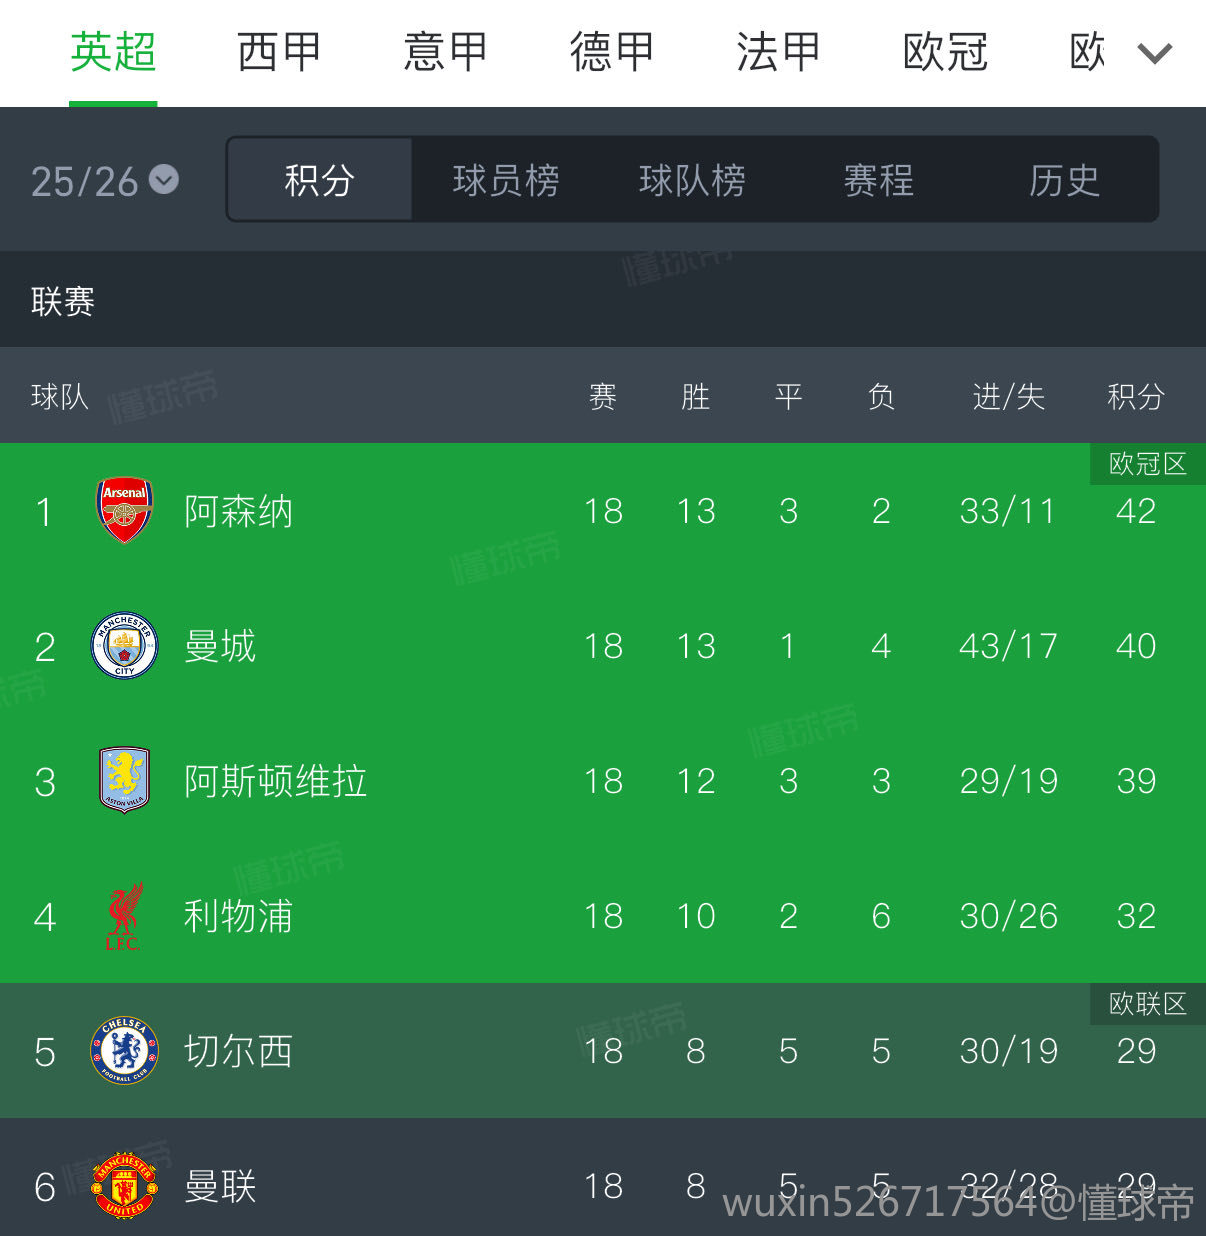This screenshot has height=1236, width=1206.
Task: Open the 德甲 league tab
Action: pyautogui.click(x=611, y=52)
